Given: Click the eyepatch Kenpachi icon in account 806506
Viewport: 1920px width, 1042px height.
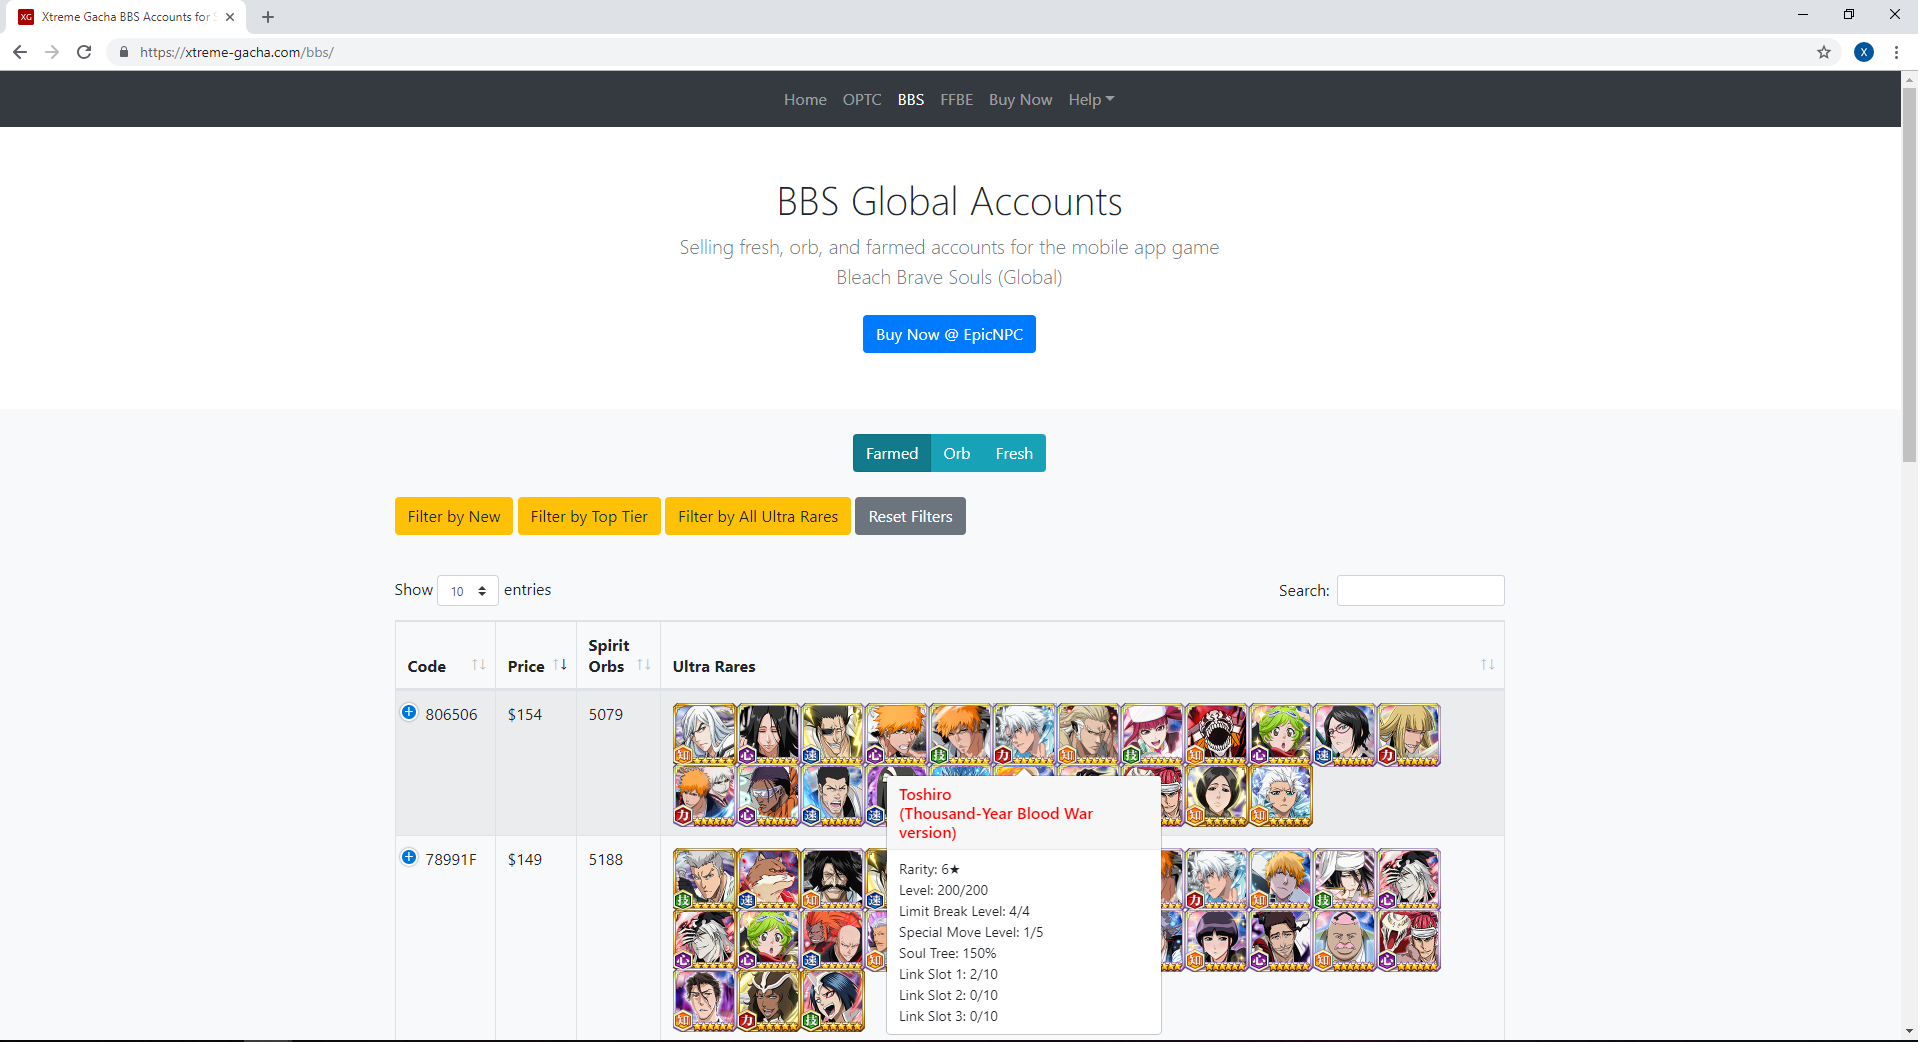Looking at the screenshot, I should (833, 735).
